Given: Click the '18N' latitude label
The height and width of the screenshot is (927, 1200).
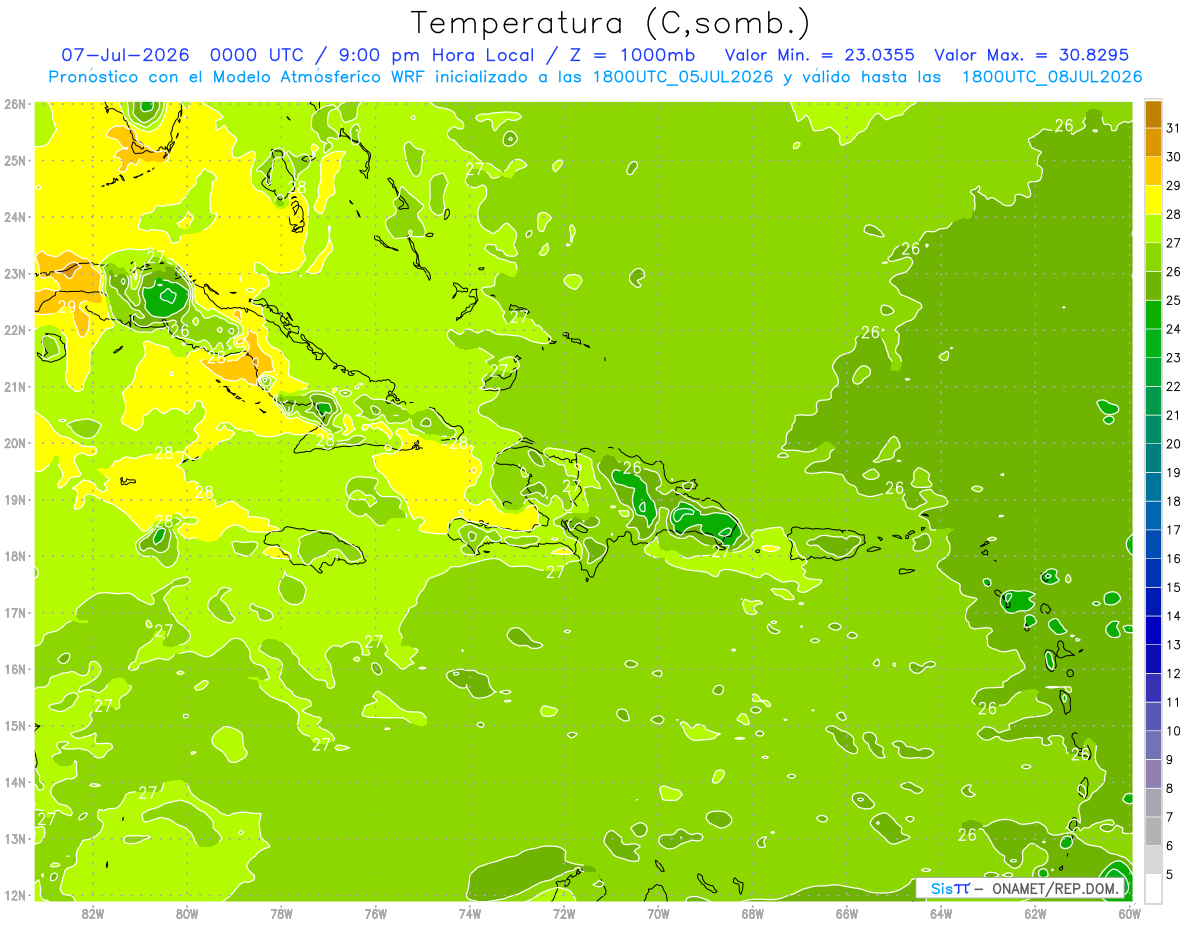Looking at the screenshot, I should pyautogui.click(x=15, y=556).
